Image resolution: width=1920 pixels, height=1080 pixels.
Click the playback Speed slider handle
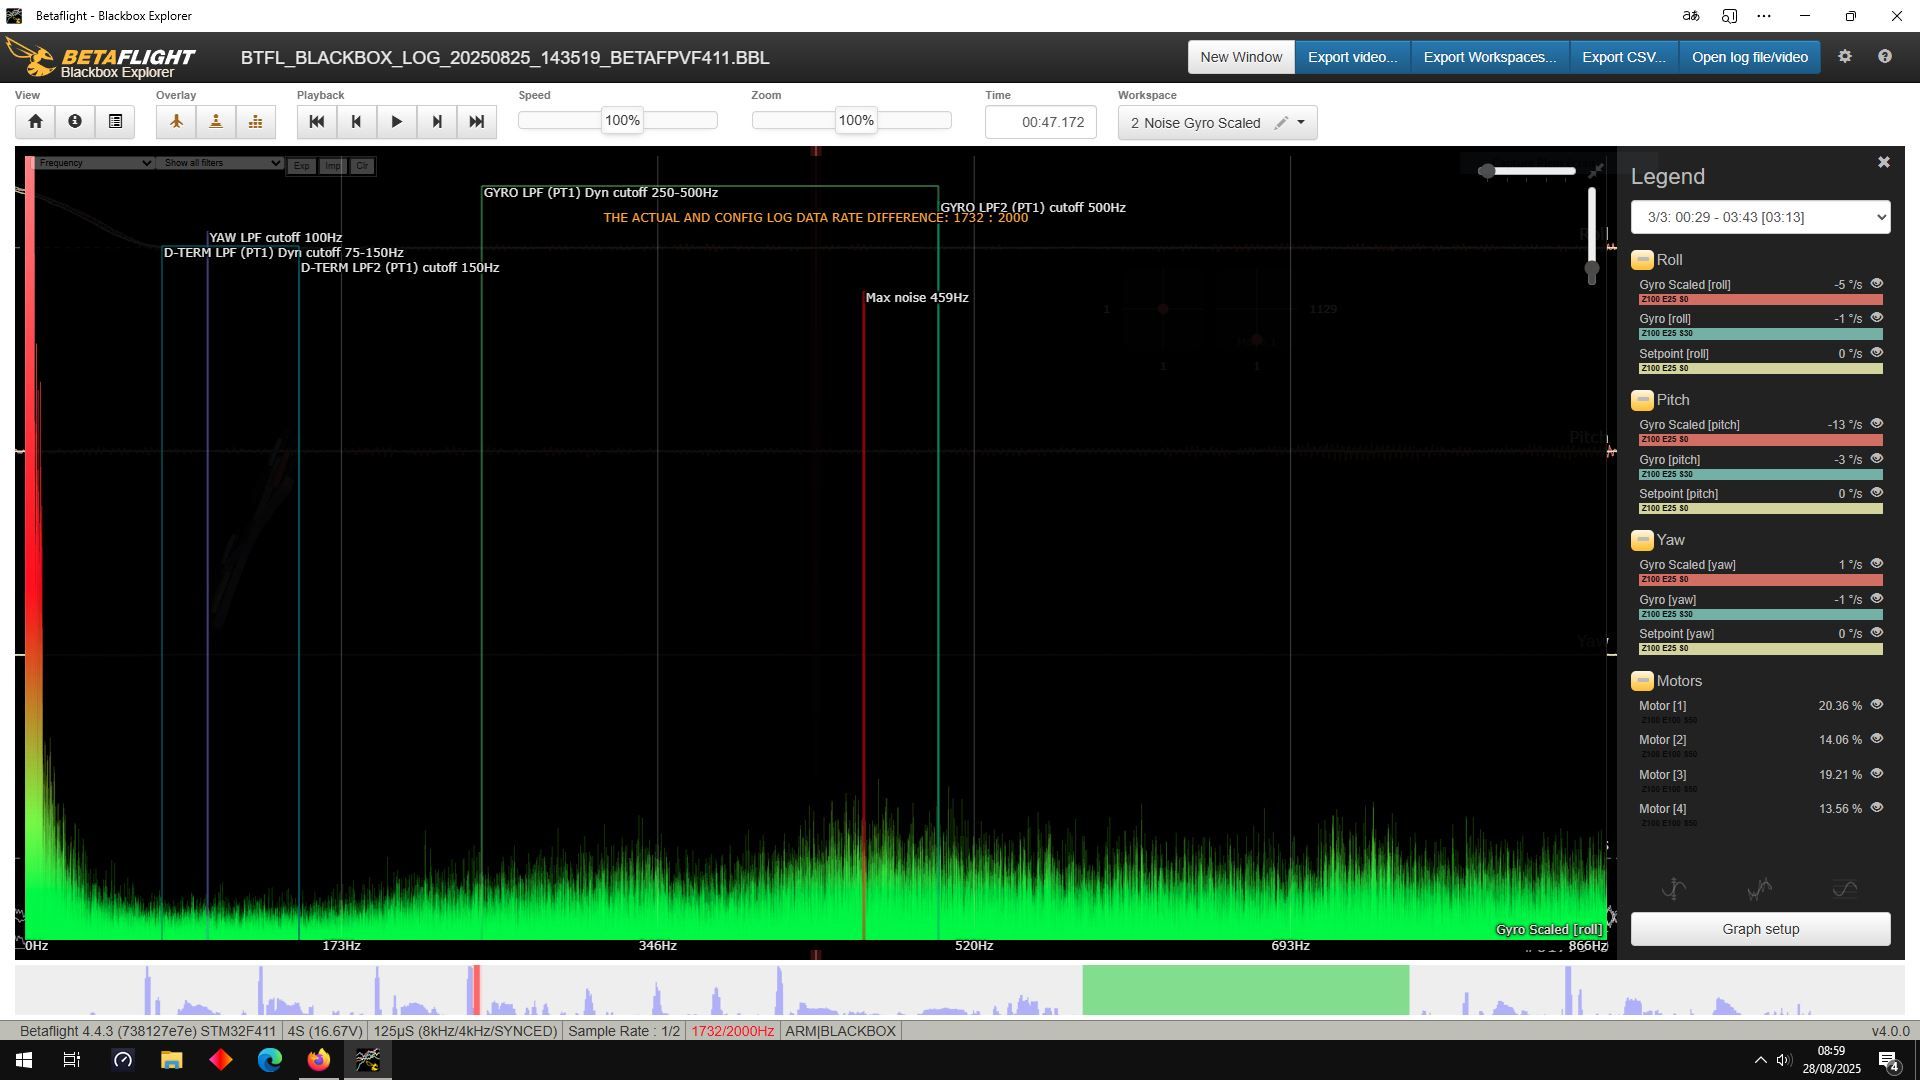(x=622, y=121)
